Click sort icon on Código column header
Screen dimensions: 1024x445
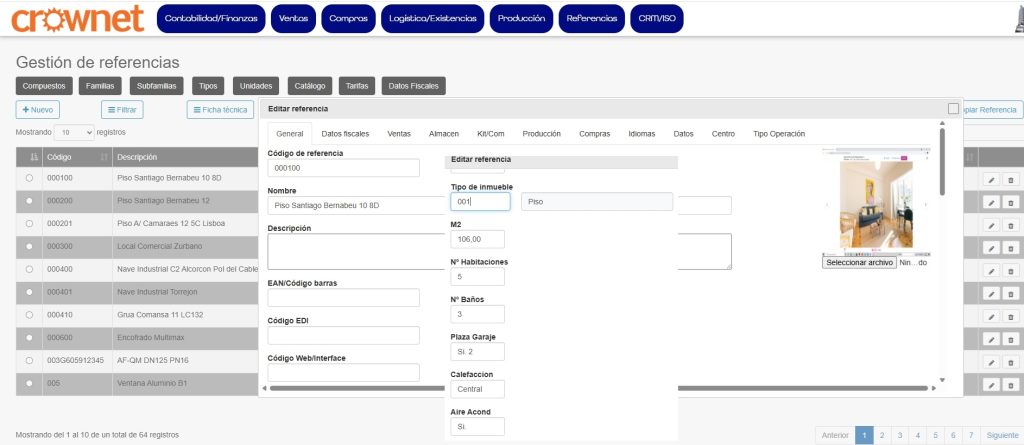tap(105, 158)
